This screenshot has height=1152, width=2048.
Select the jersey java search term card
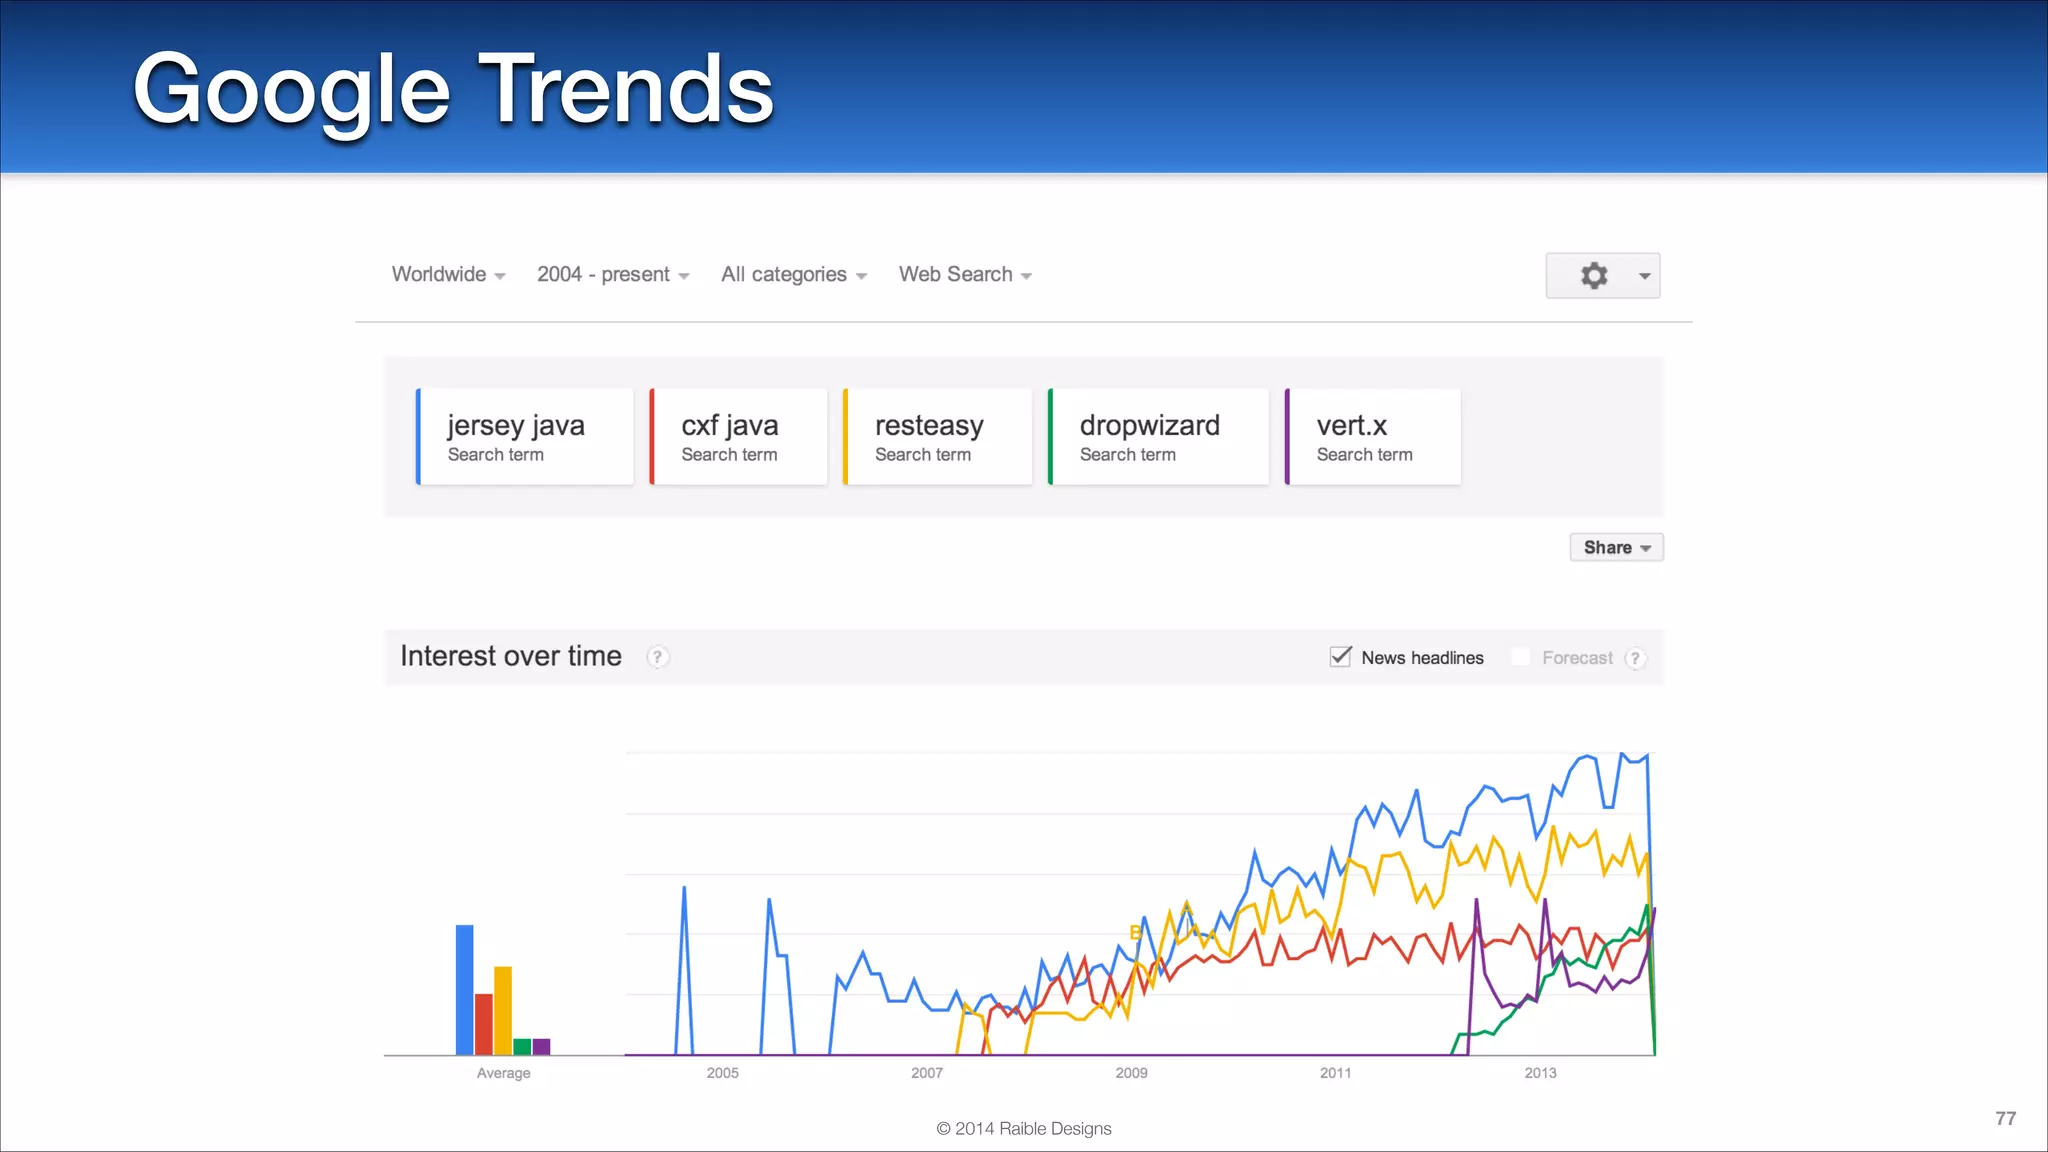coord(525,437)
